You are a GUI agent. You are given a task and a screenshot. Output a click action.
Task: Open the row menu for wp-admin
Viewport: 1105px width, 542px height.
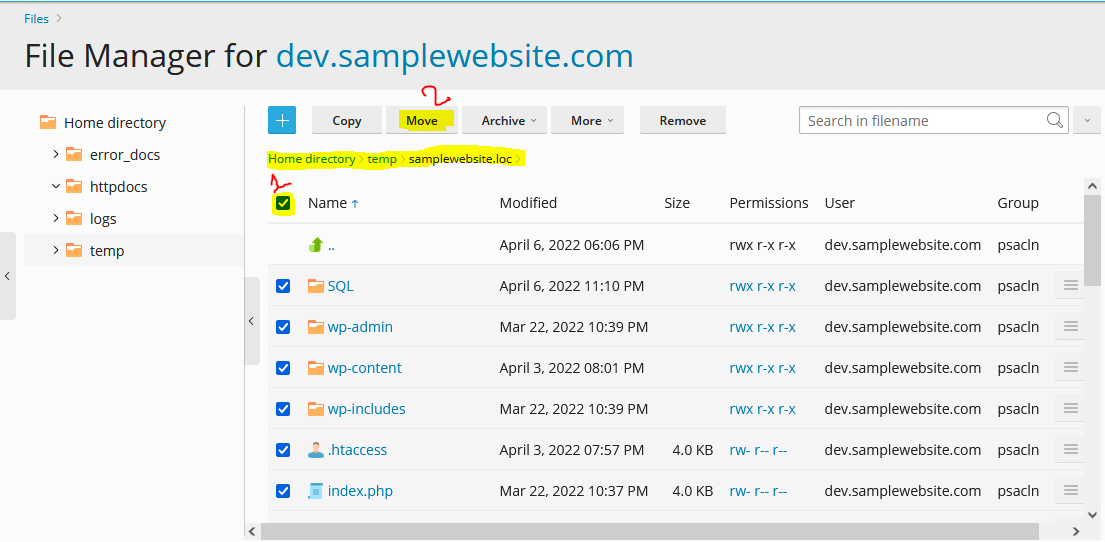click(1070, 327)
